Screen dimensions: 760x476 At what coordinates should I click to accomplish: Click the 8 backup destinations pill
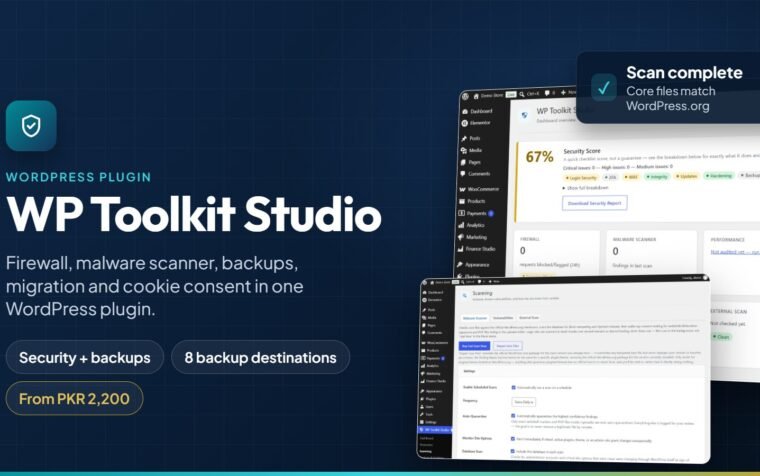[260, 357]
